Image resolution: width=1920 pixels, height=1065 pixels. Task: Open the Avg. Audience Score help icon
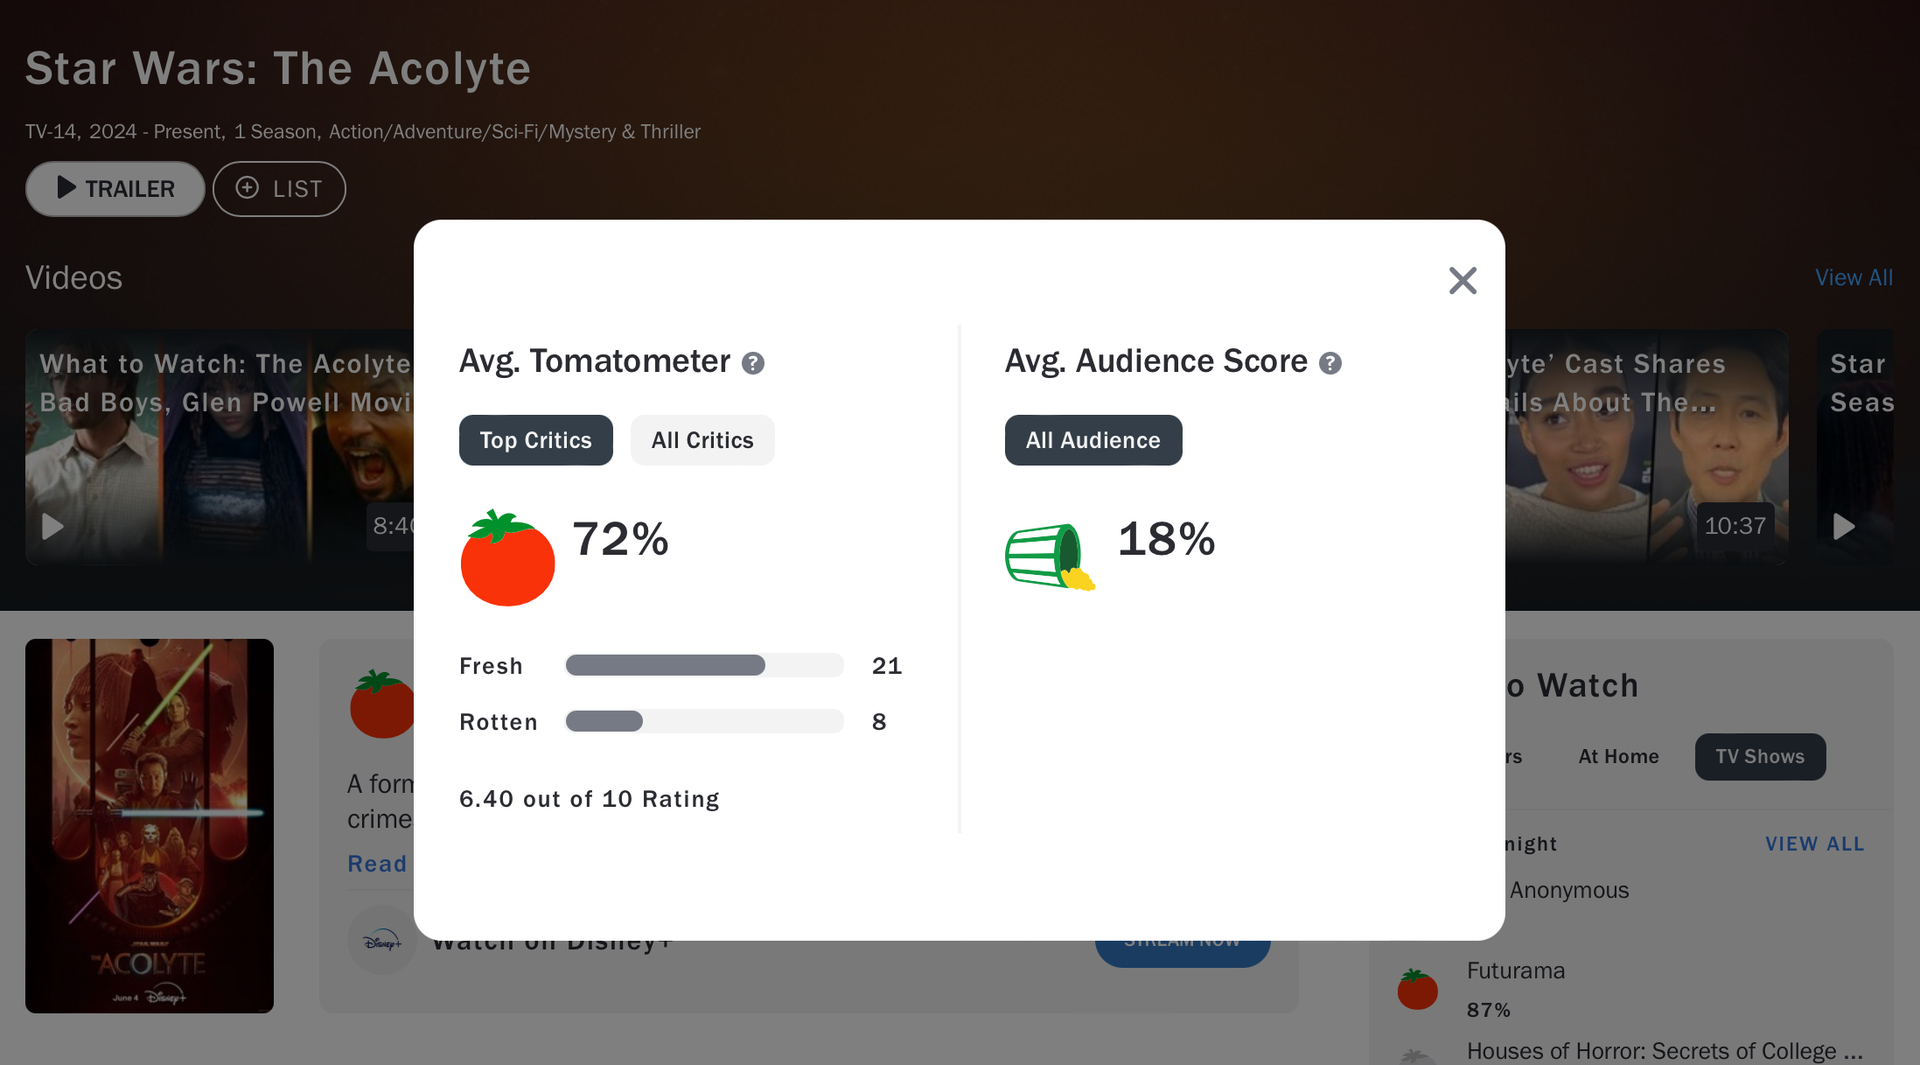click(x=1330, y=363)
